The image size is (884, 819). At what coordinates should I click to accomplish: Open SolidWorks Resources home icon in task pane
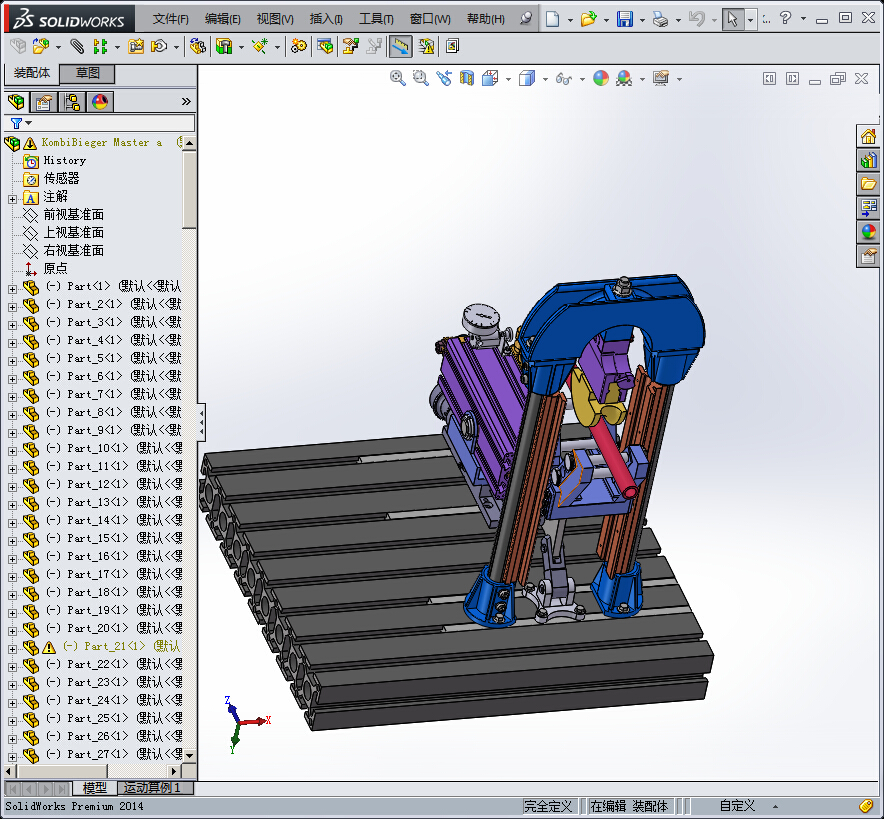click(868, 138)
